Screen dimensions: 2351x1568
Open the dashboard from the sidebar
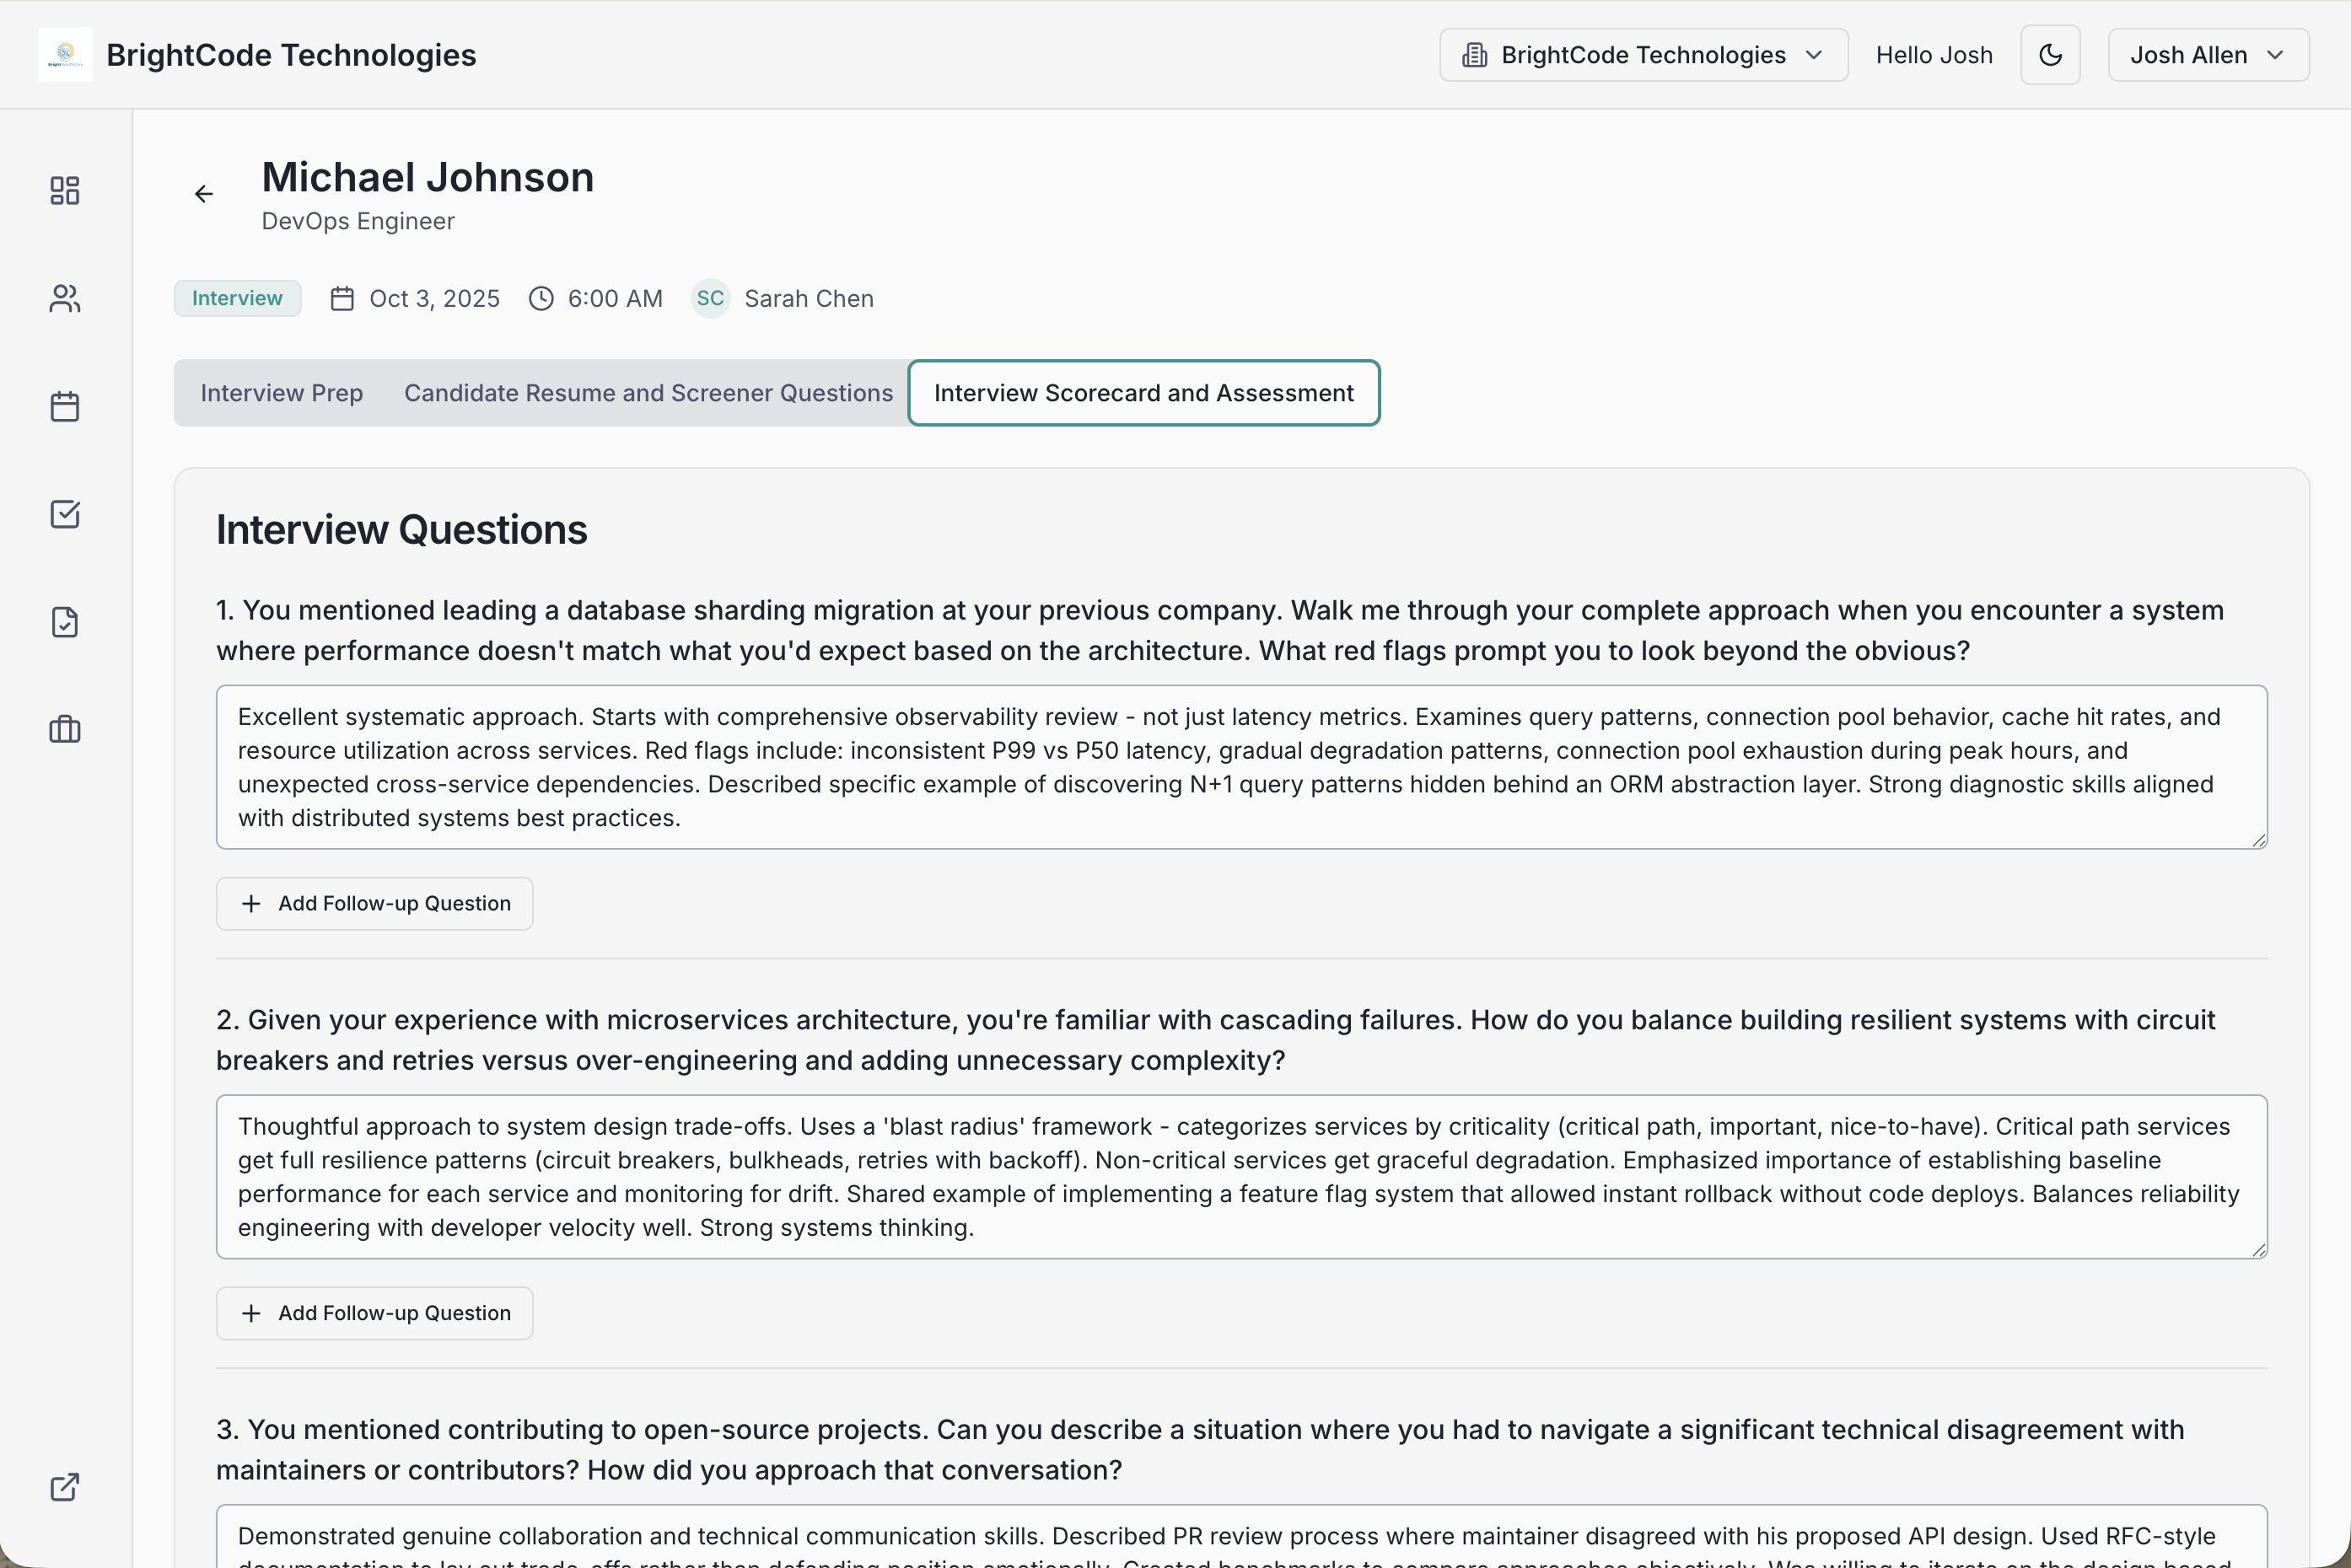point(64,190)
